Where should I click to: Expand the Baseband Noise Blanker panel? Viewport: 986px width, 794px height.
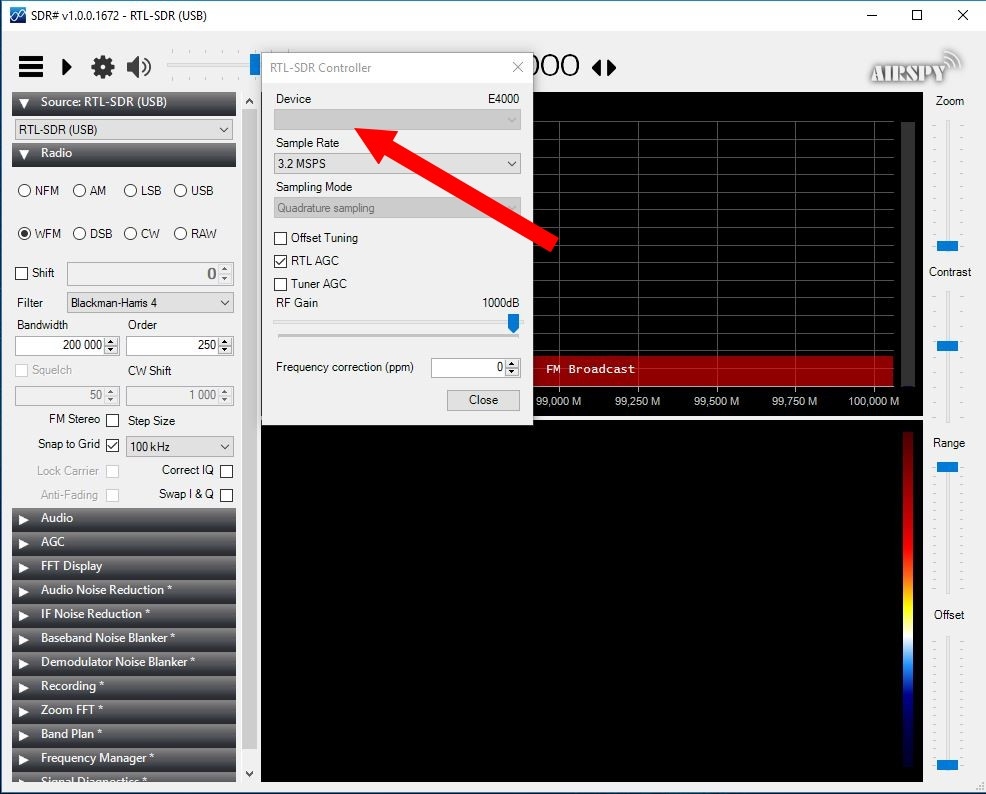tap(124, 638)
